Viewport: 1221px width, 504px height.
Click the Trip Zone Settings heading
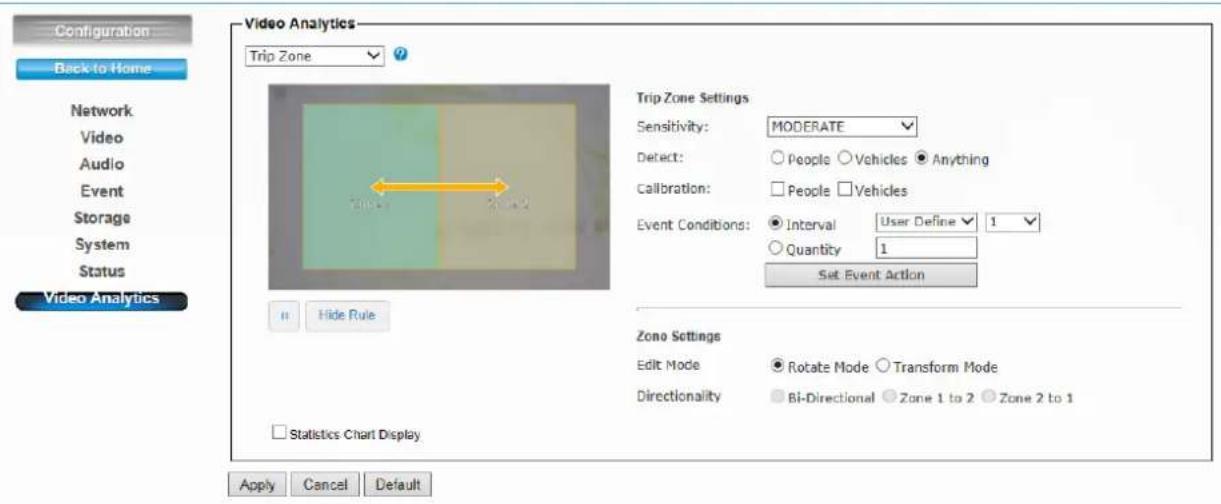[693, 97]
